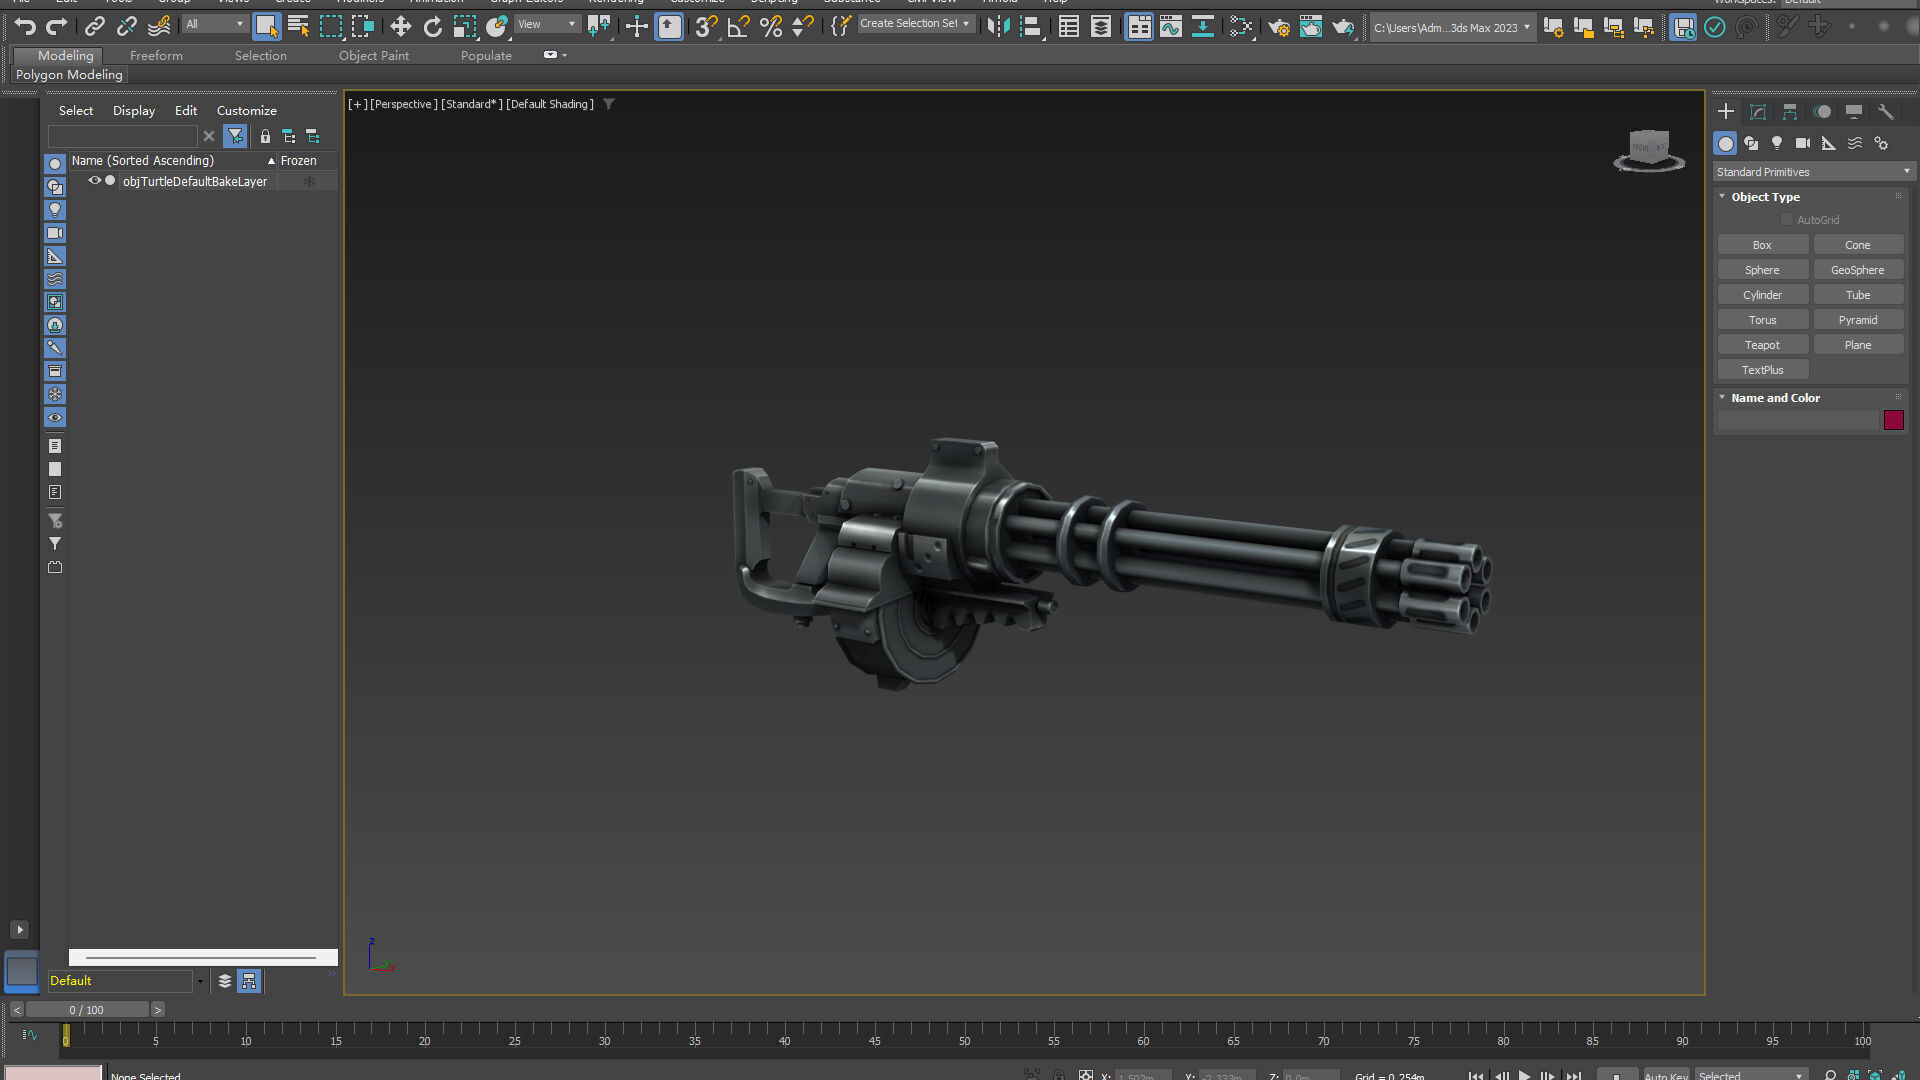The image size is (1920, 1080).
Task: Click the object color swatch
Action: (x=1893, y=420)
